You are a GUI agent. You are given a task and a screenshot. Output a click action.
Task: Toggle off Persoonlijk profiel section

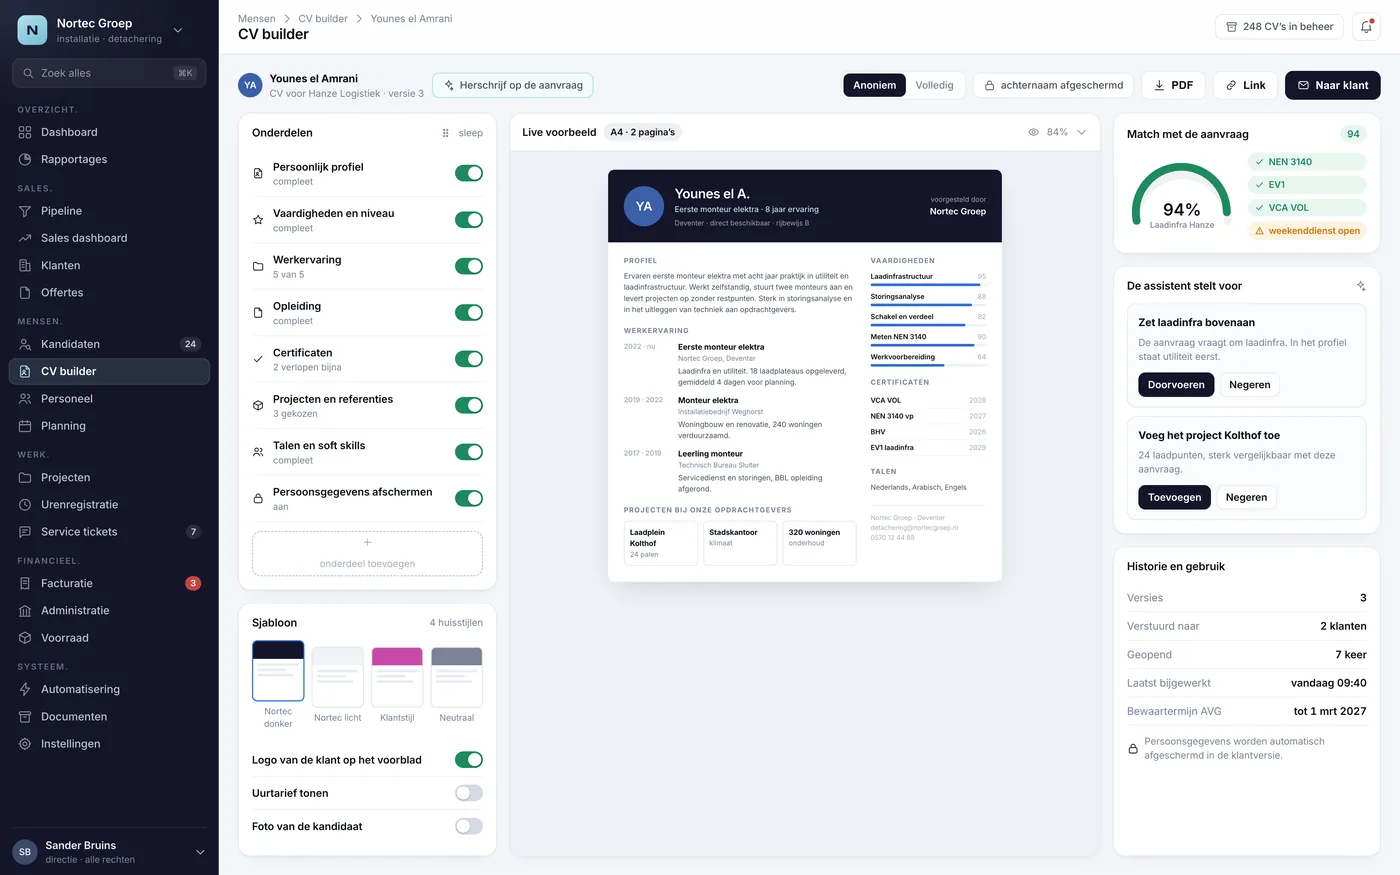[469, 173]
